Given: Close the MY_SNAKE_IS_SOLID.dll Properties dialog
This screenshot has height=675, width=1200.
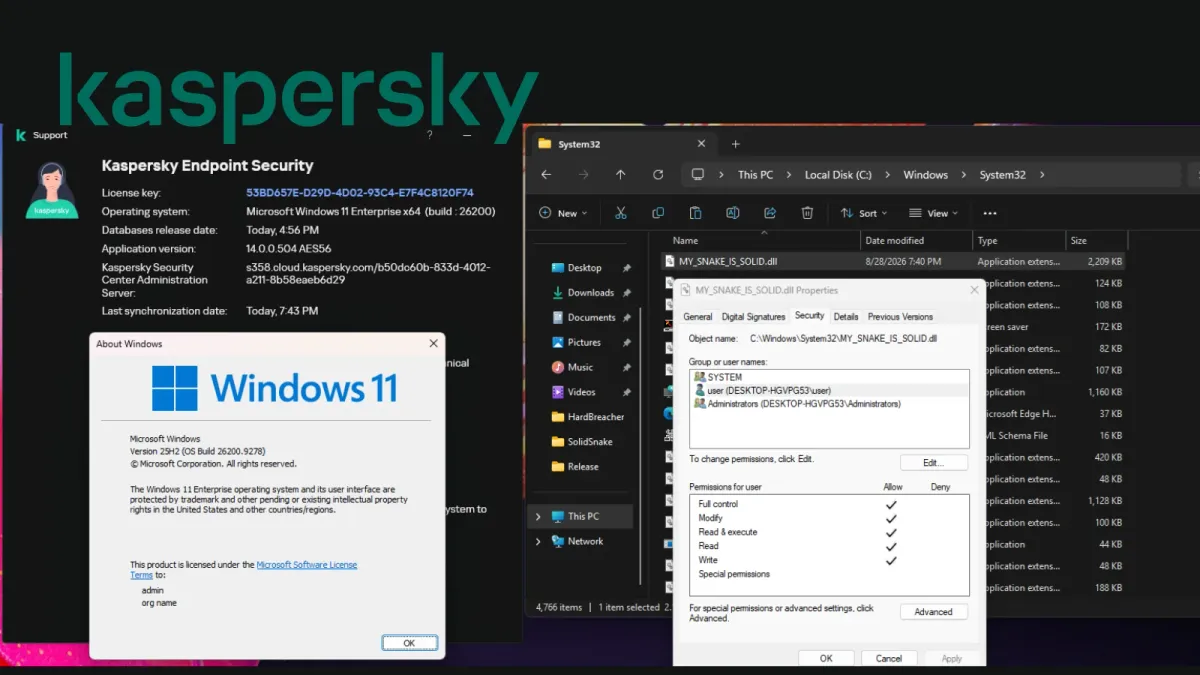Looking at the screenshot, I should click(x=975, y=290).
